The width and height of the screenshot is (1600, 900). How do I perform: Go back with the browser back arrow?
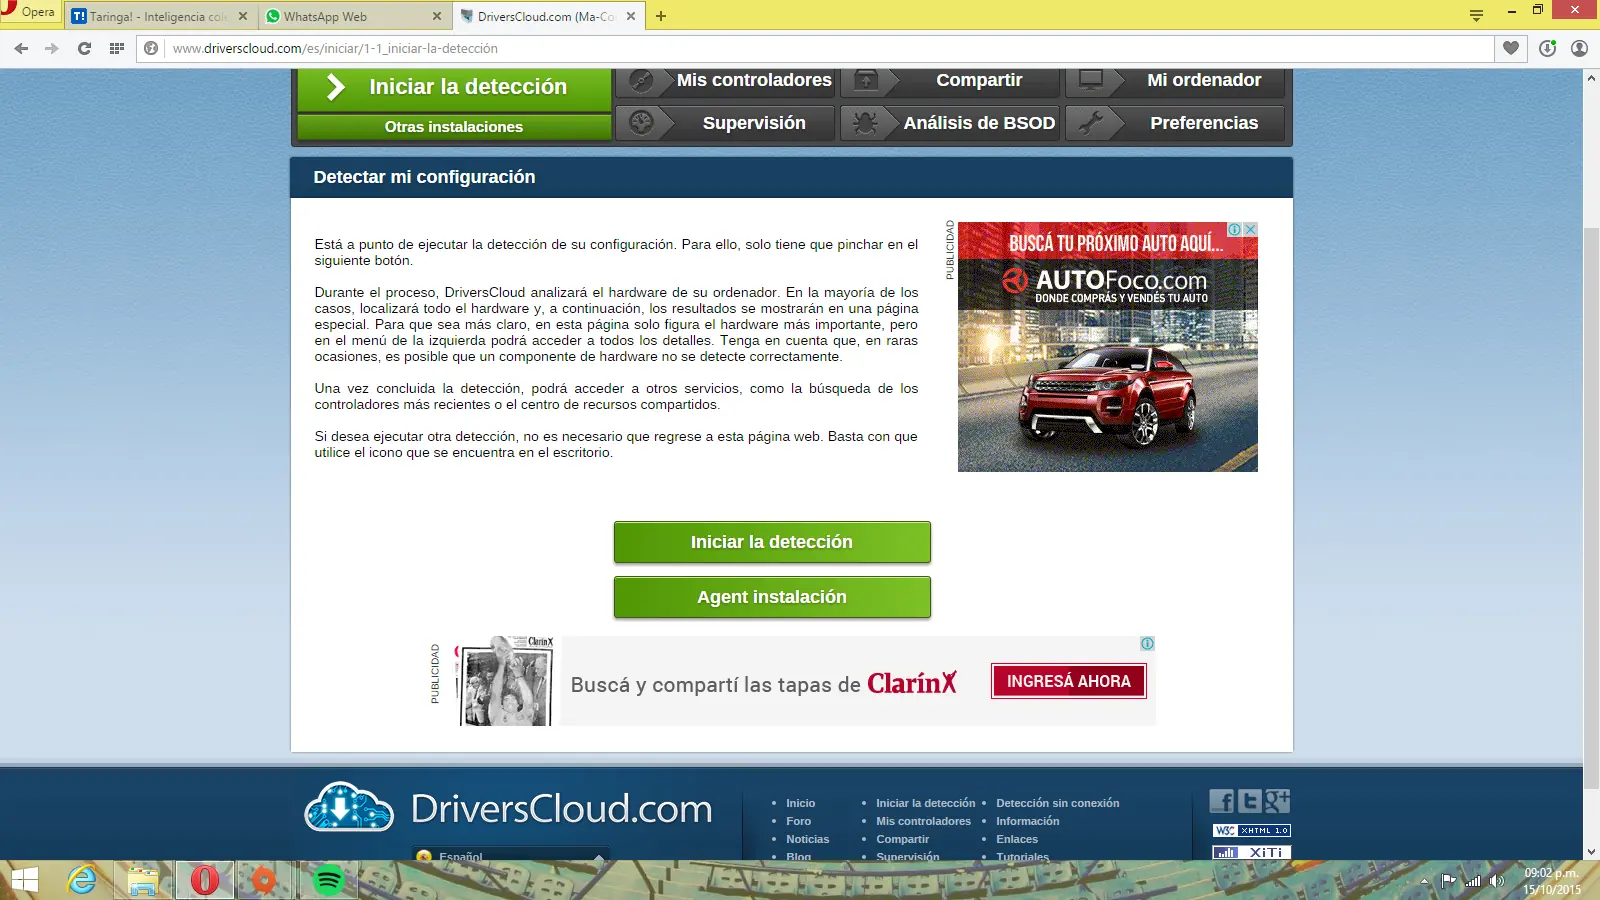21,48
